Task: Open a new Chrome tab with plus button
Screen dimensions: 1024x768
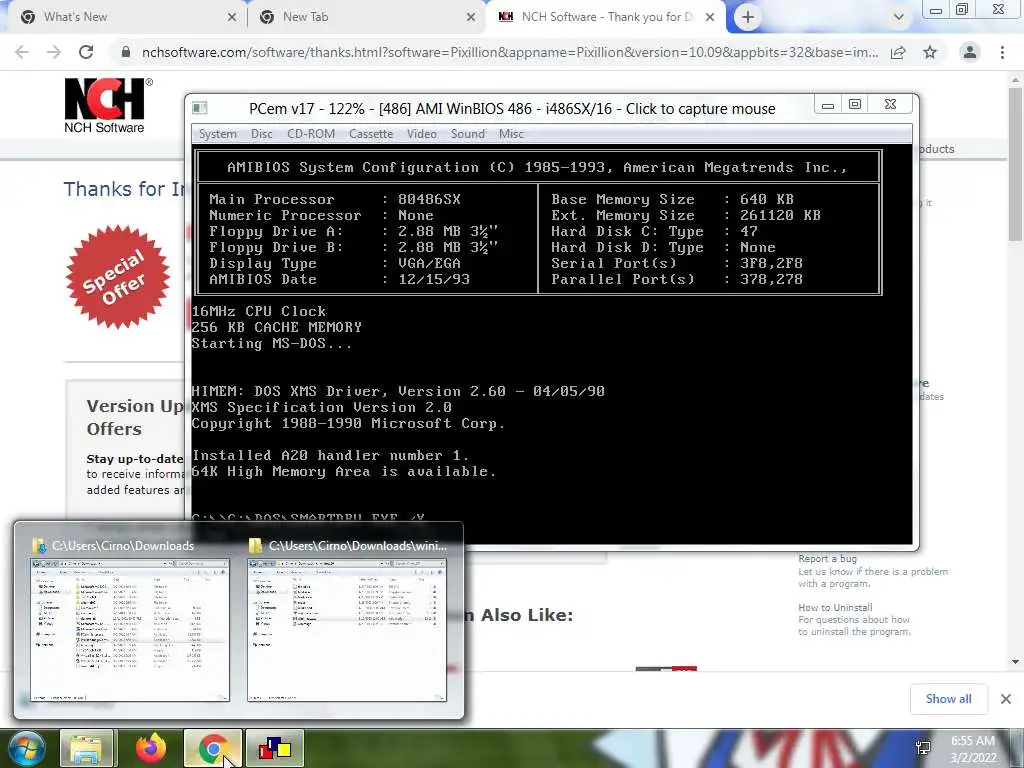Action: pyautogui.click(x=748, y=18)
